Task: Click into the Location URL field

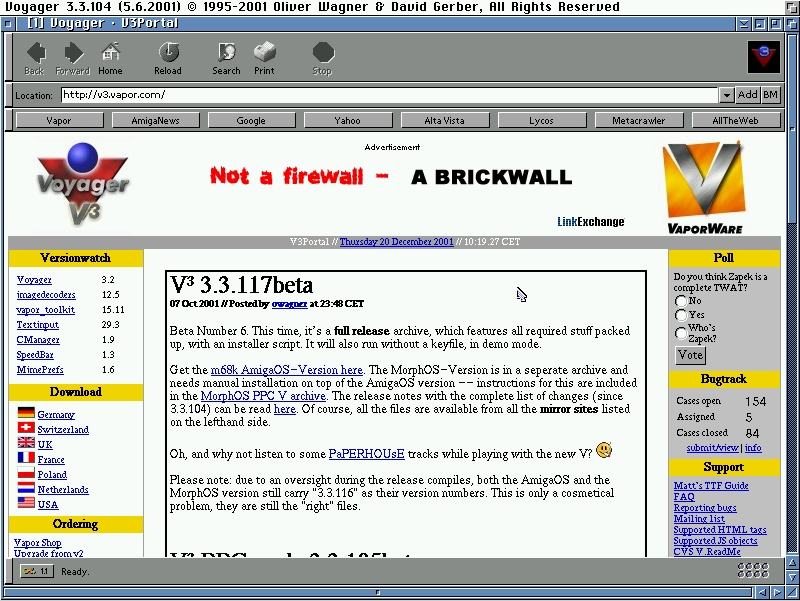Action: click(388, 95)
